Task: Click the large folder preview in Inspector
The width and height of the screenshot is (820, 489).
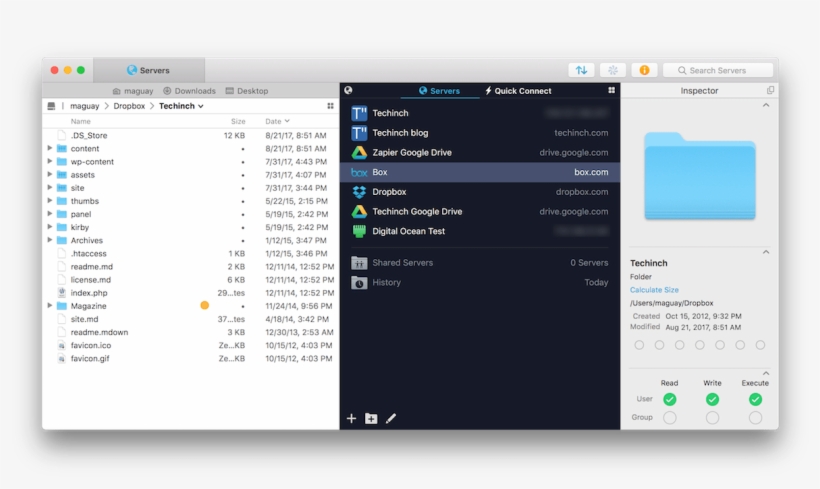Action: coord(700,176)
